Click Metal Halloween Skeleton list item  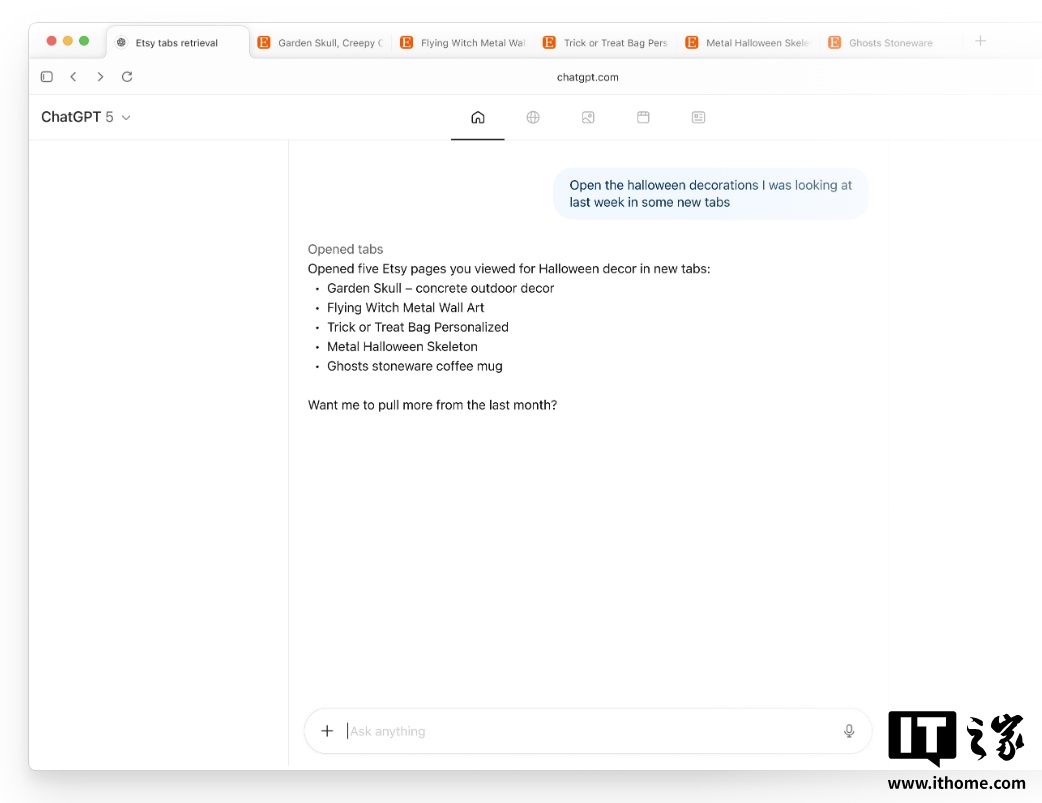pos(402,346)
